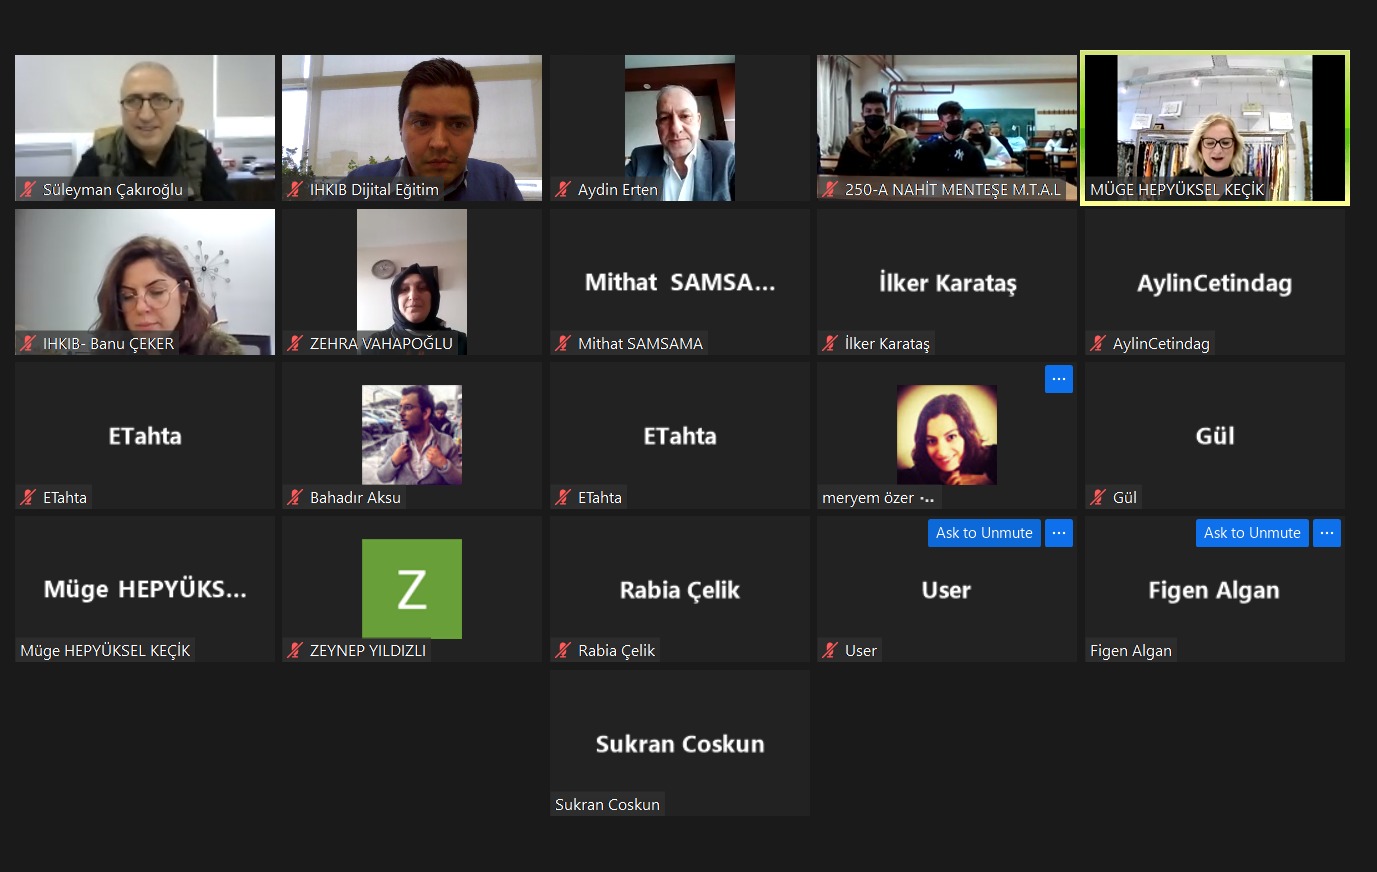Click muted mic icon next to Bahadır Aksu

(295, 497)
